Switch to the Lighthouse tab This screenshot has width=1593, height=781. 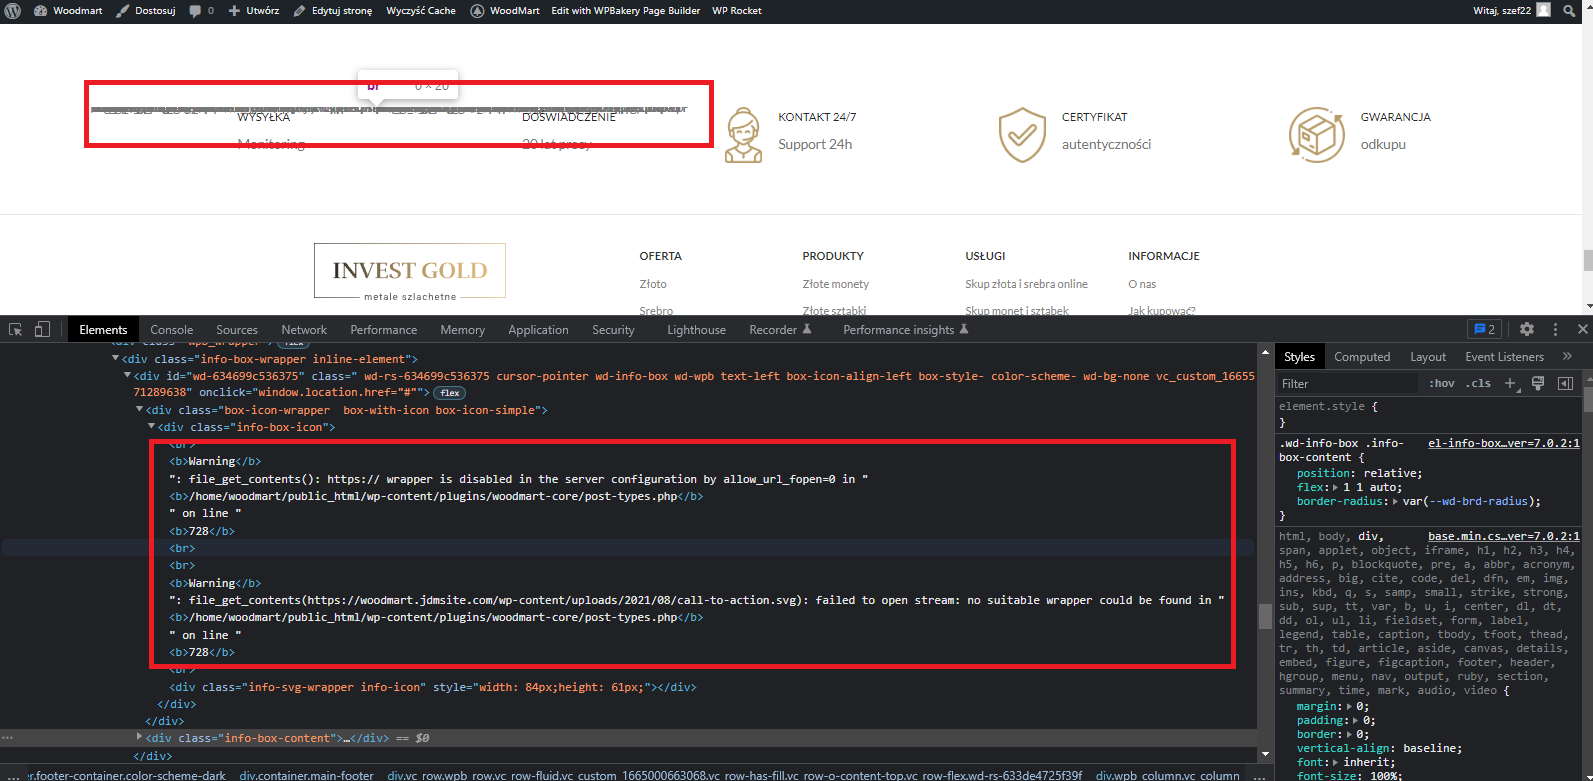coord(697,330)
